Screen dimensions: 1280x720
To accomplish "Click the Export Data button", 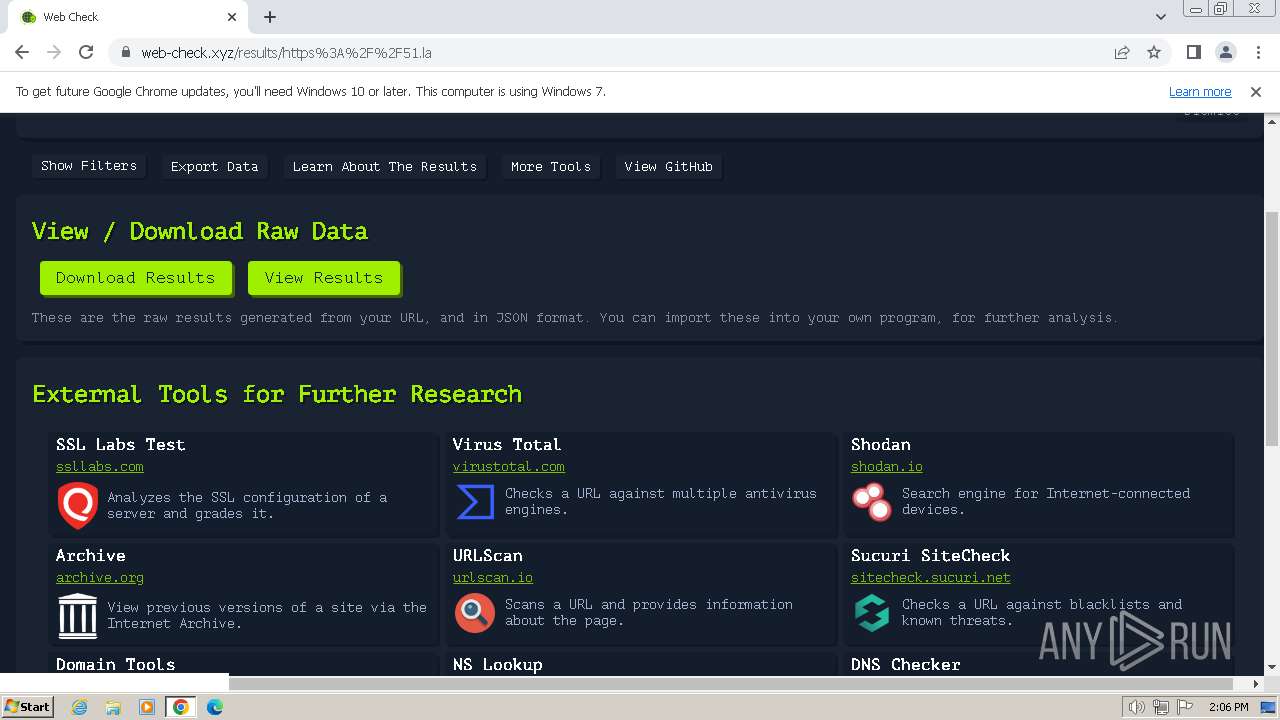I will pyautogui.click(x=214, y=167).
